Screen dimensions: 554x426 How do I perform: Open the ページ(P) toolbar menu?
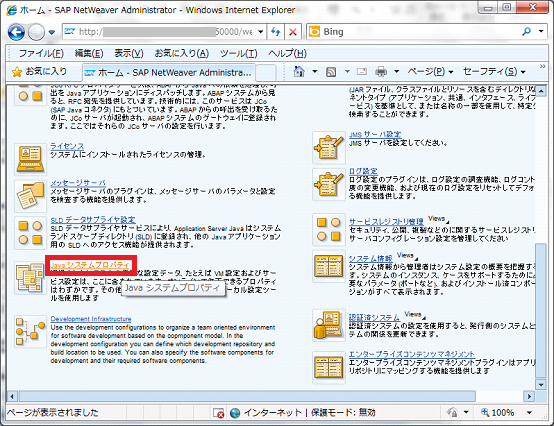(430, 72)
